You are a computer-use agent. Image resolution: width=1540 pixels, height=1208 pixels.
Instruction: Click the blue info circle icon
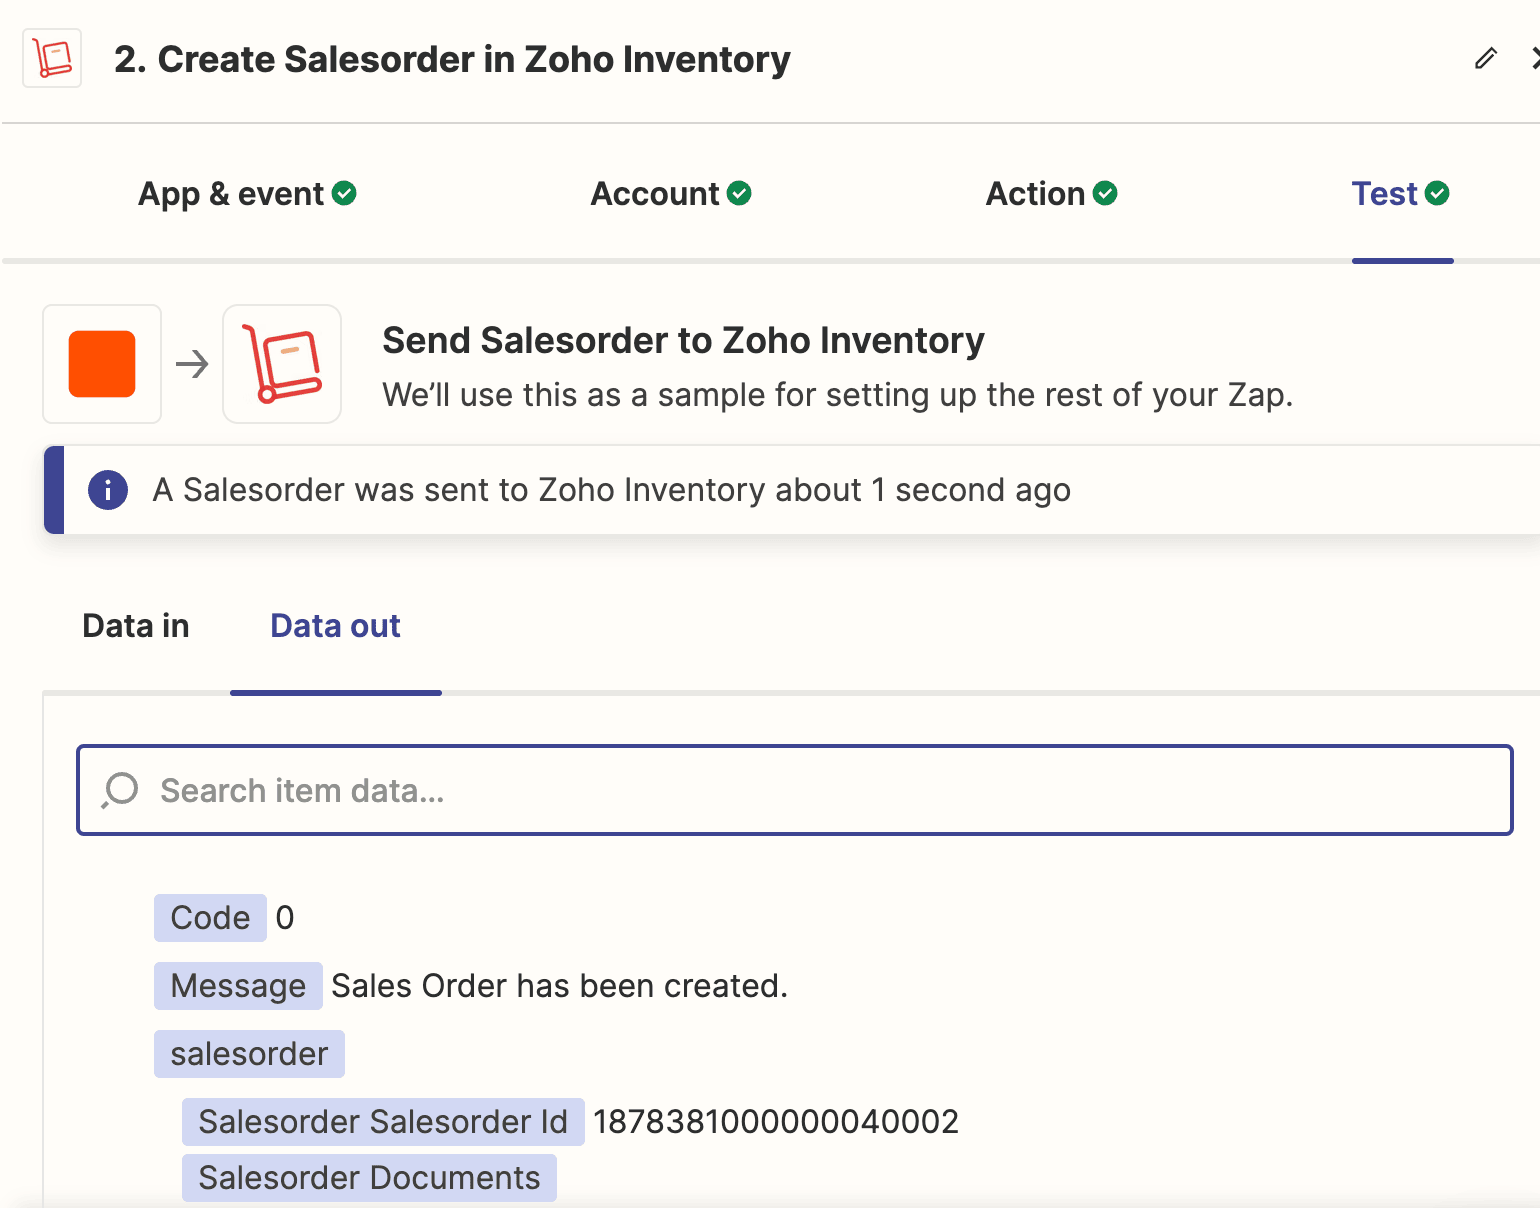pyautogui.click(x=108, y=490)
